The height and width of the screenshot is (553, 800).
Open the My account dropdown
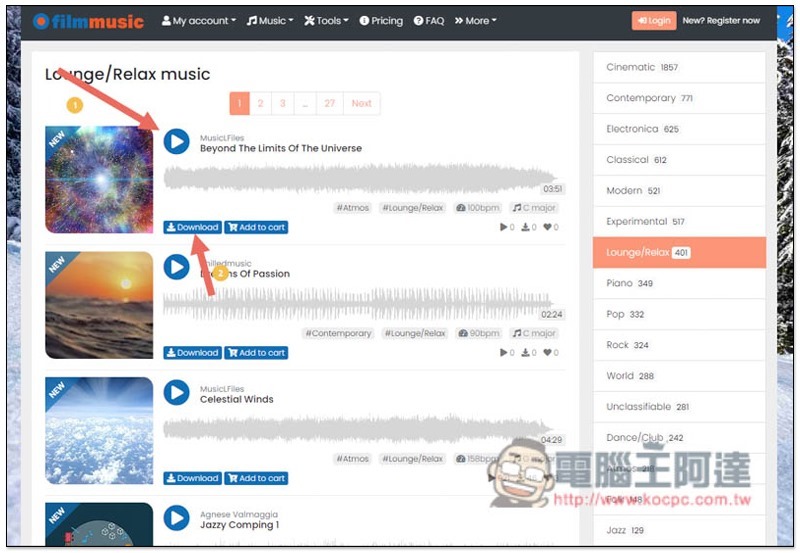click(x=199, y=21)
